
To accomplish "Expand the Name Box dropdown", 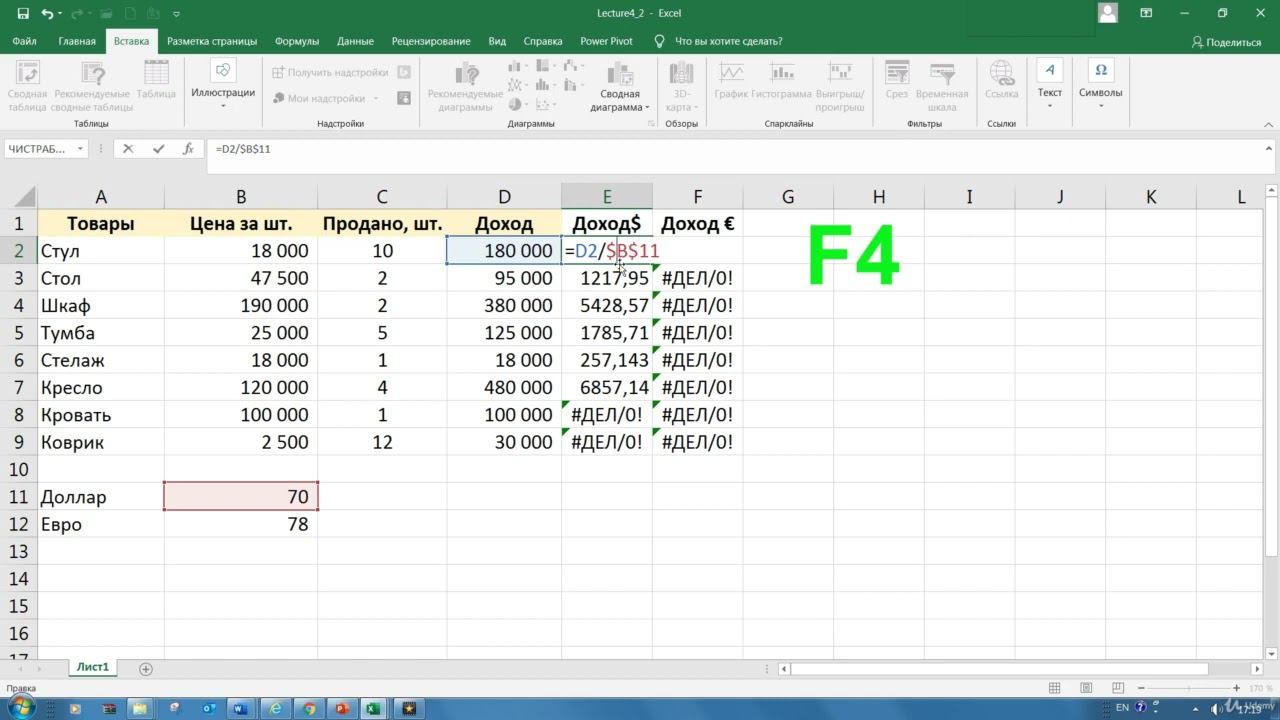I will point(80,149).
